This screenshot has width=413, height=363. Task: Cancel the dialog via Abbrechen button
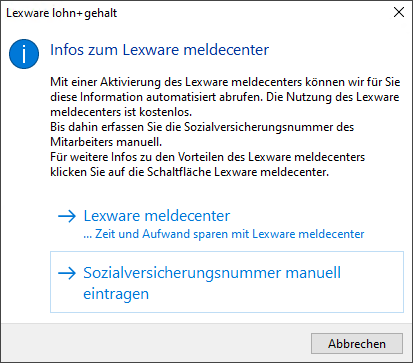[x=357, y=344]
